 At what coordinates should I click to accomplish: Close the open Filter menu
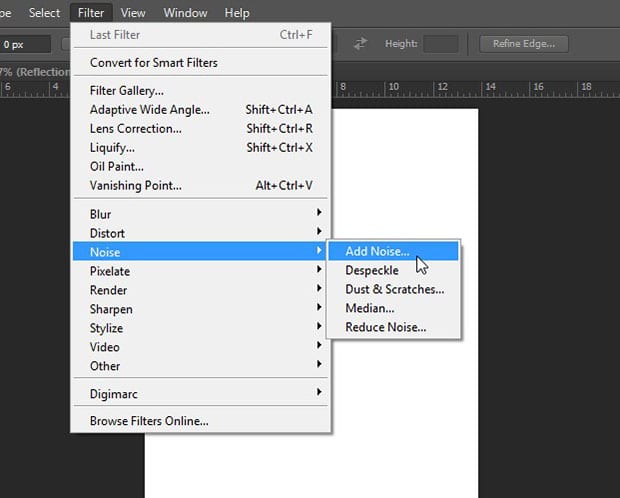[x=91, y=13]
